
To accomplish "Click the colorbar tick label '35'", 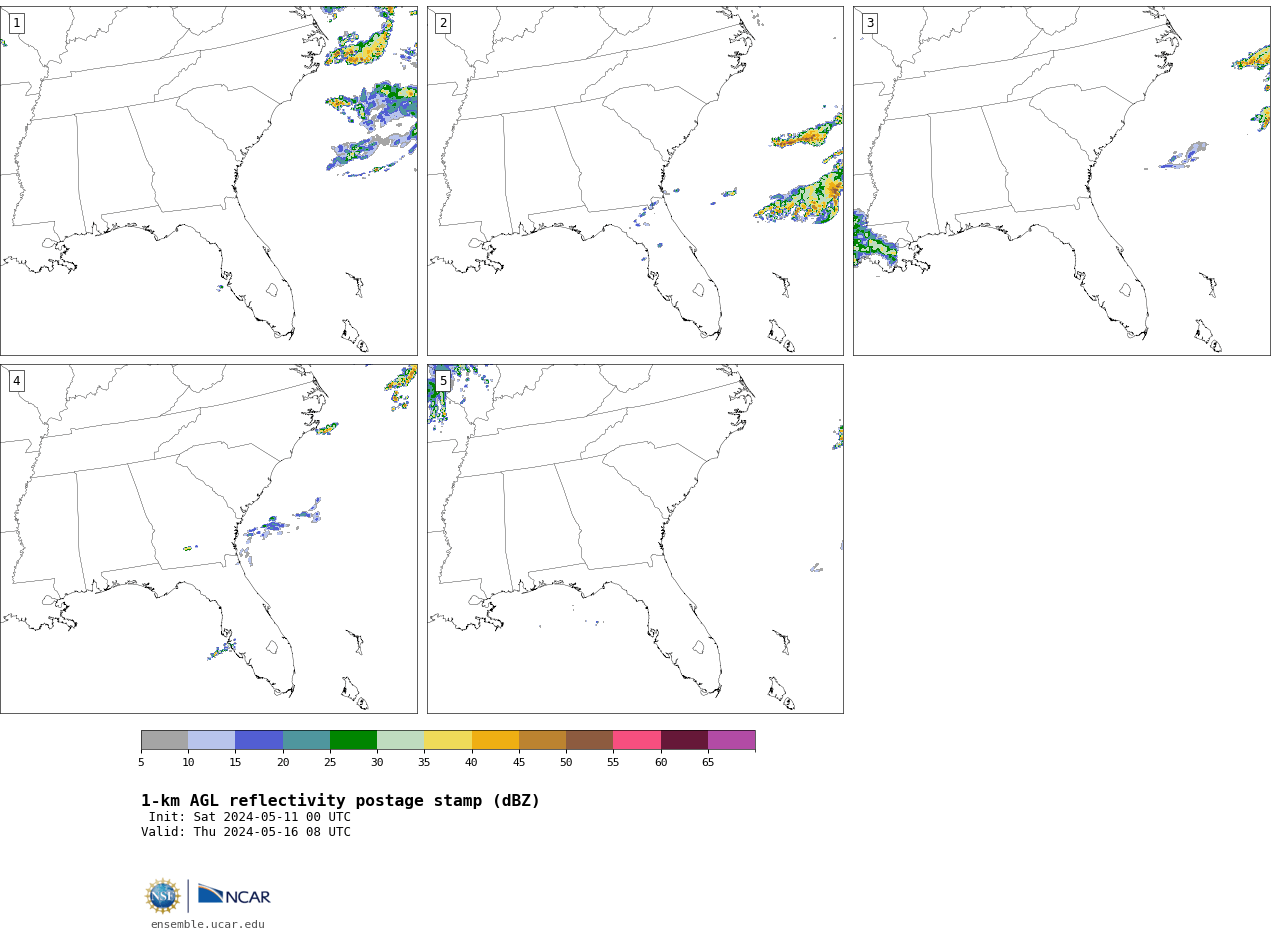I will (424, 763).
